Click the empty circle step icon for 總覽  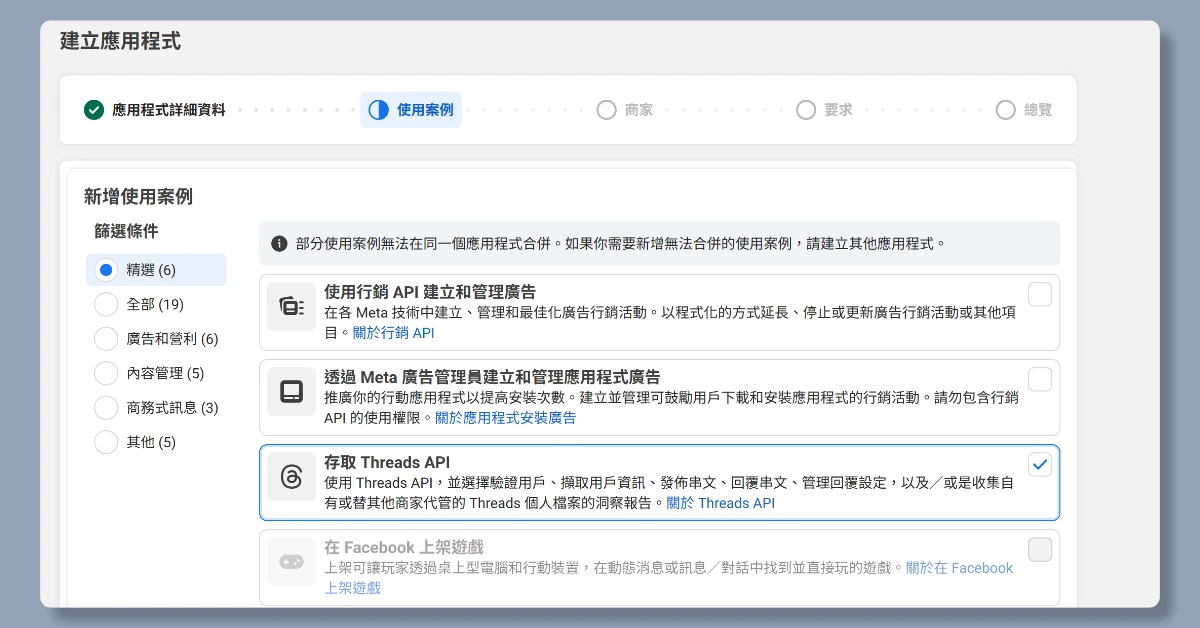coord(1006,110)
